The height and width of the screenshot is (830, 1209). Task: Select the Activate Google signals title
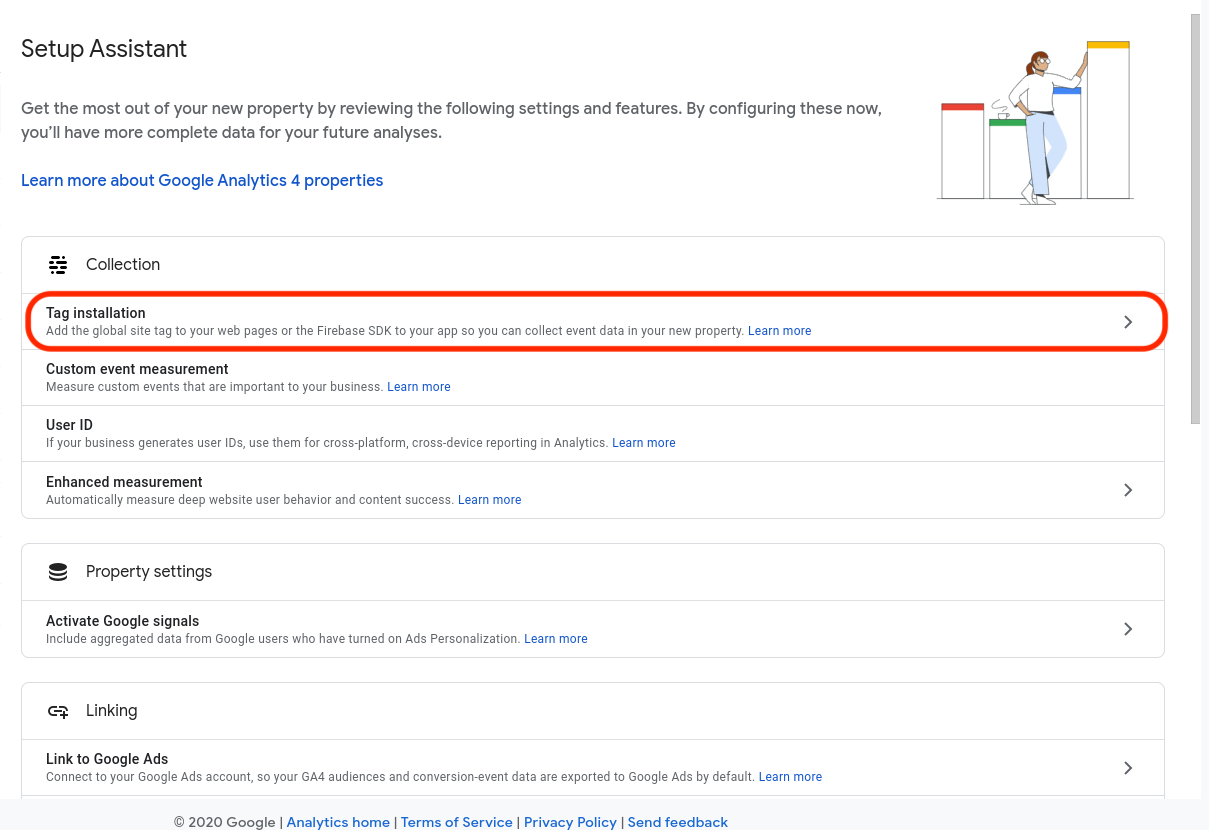coord(123,621)
